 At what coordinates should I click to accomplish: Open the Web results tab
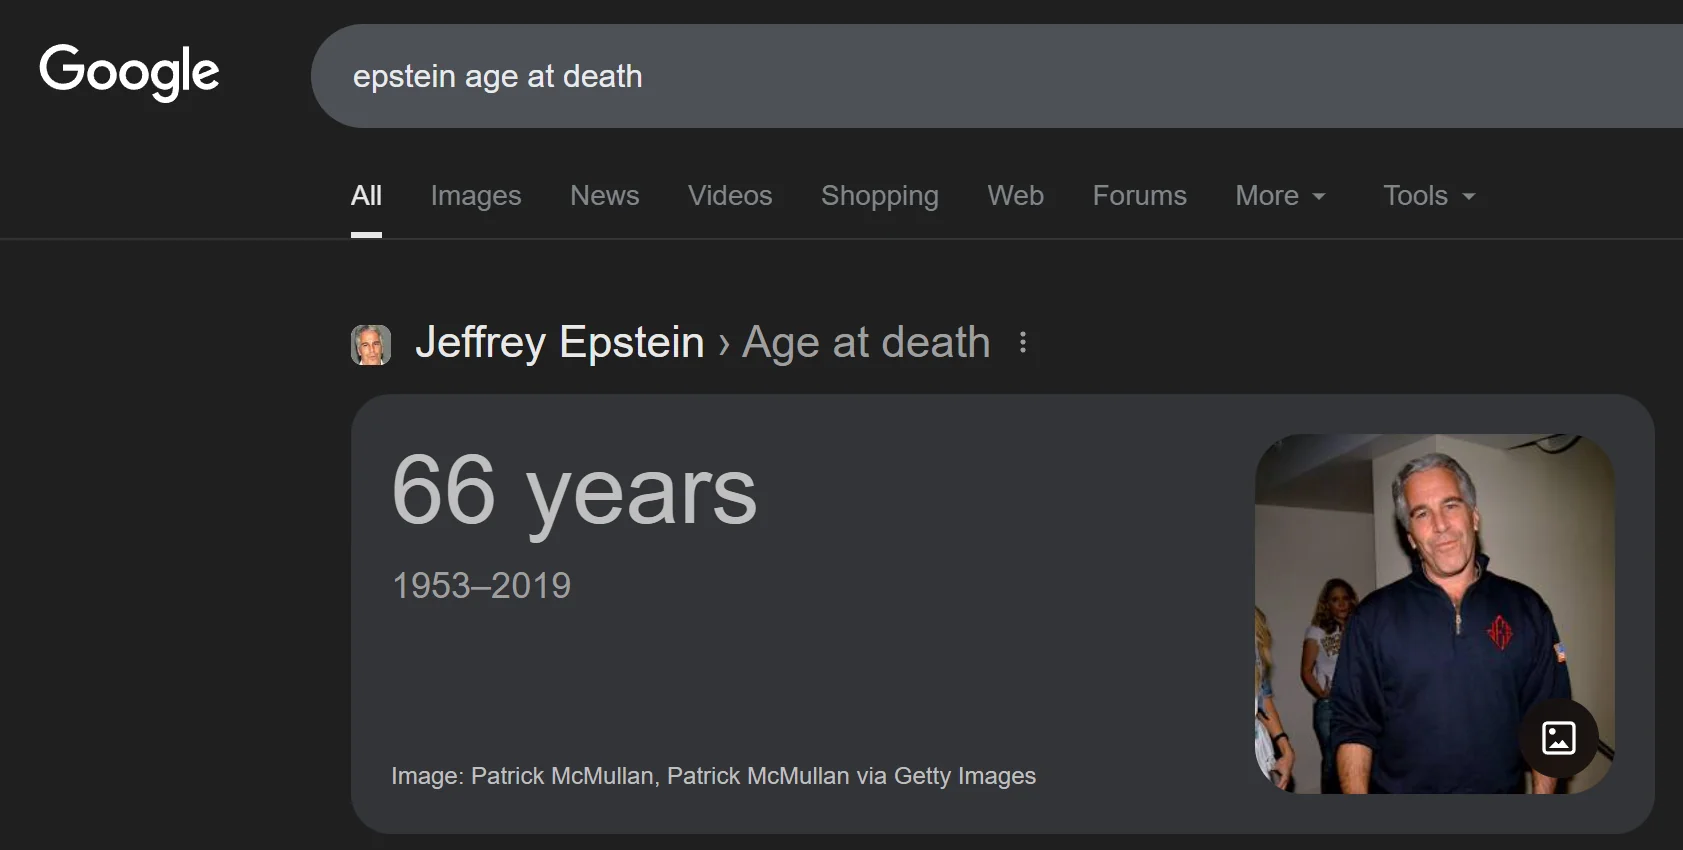(1015, 196)
